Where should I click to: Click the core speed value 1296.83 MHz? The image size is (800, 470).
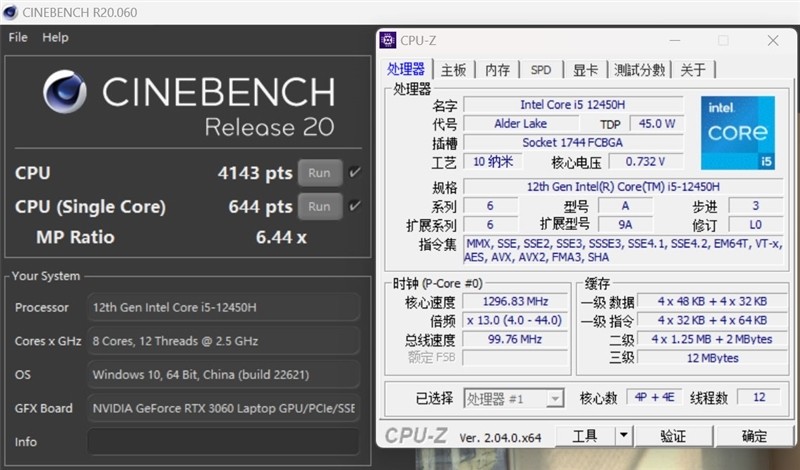pos(515,302)
